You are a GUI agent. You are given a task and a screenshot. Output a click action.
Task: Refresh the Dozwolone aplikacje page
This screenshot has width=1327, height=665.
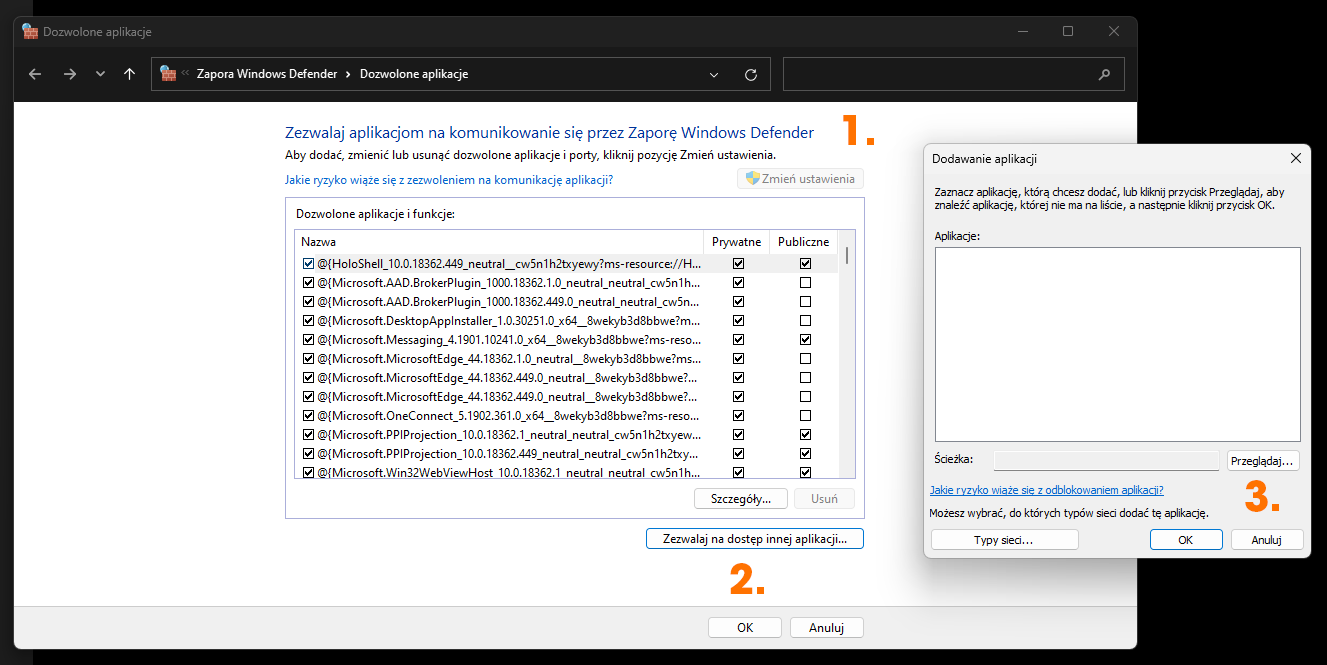[751, 74]
